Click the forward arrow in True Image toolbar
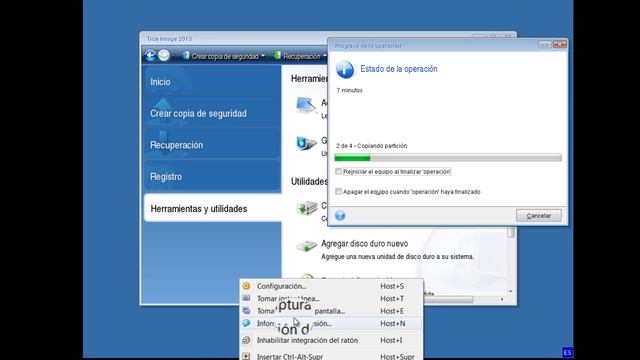Screen dimensions: 640x360 click(x=164, y=55)
